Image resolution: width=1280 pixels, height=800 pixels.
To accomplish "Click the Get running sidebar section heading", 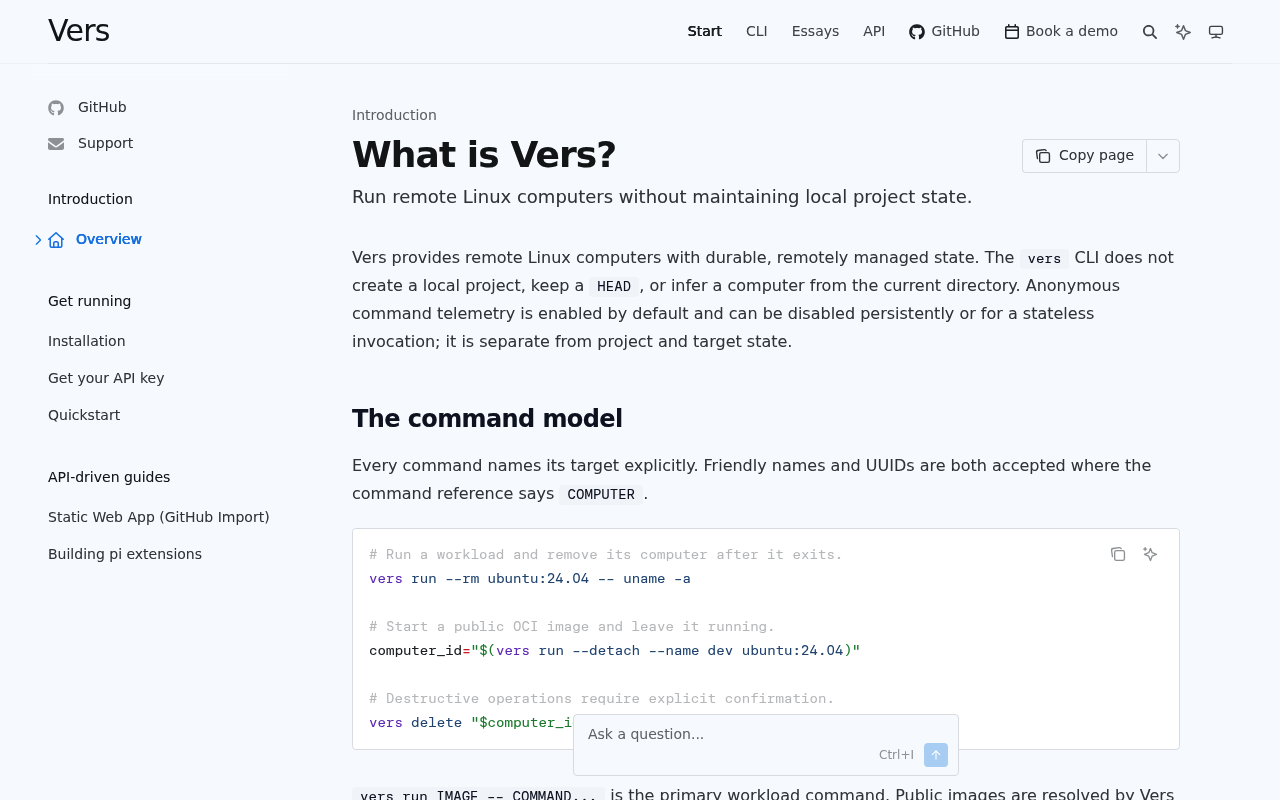I will click(x=90, y=301).
